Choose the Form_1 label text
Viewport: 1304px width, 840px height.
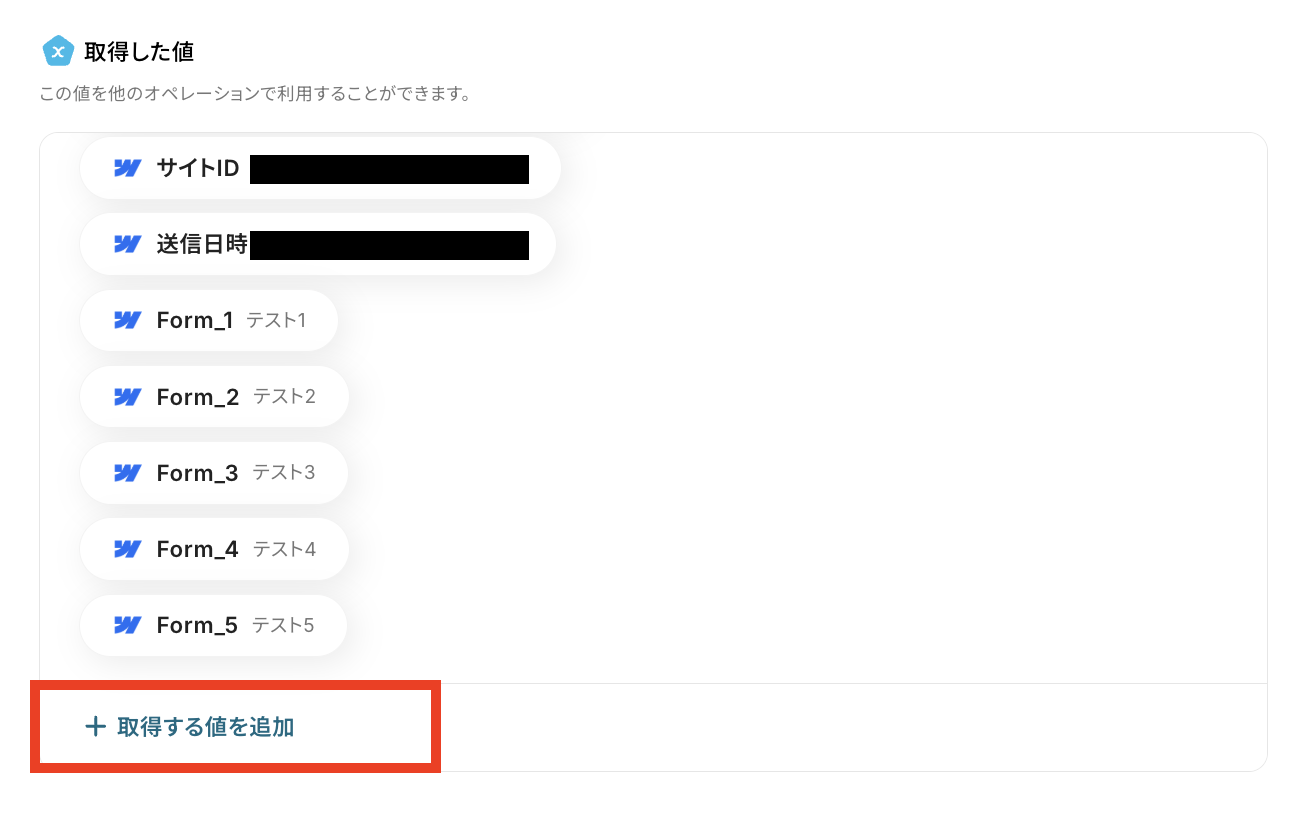[x=195, y=320]
